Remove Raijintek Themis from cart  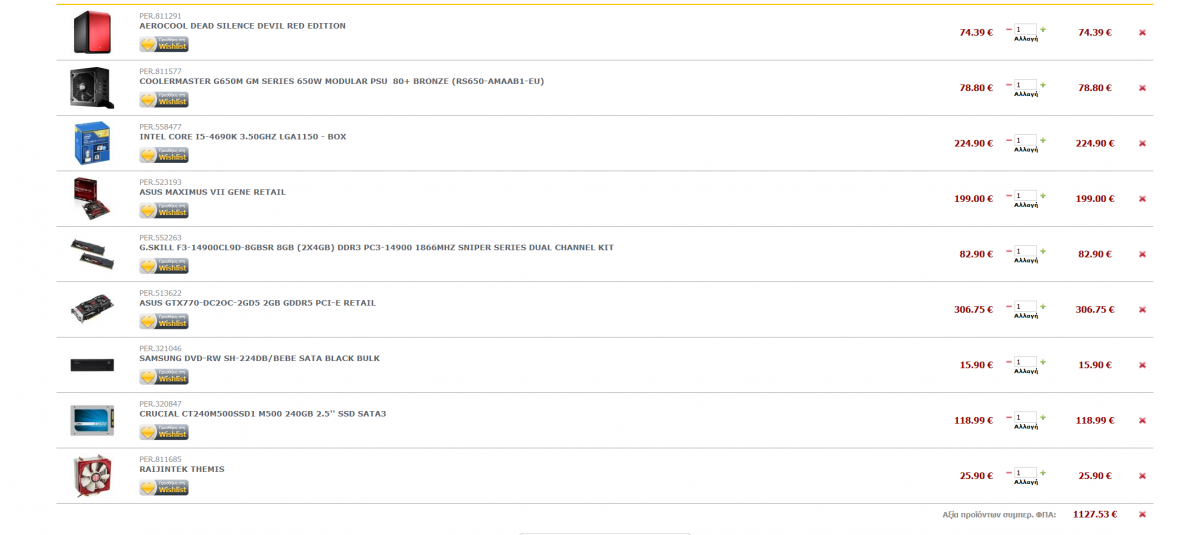1142,476
